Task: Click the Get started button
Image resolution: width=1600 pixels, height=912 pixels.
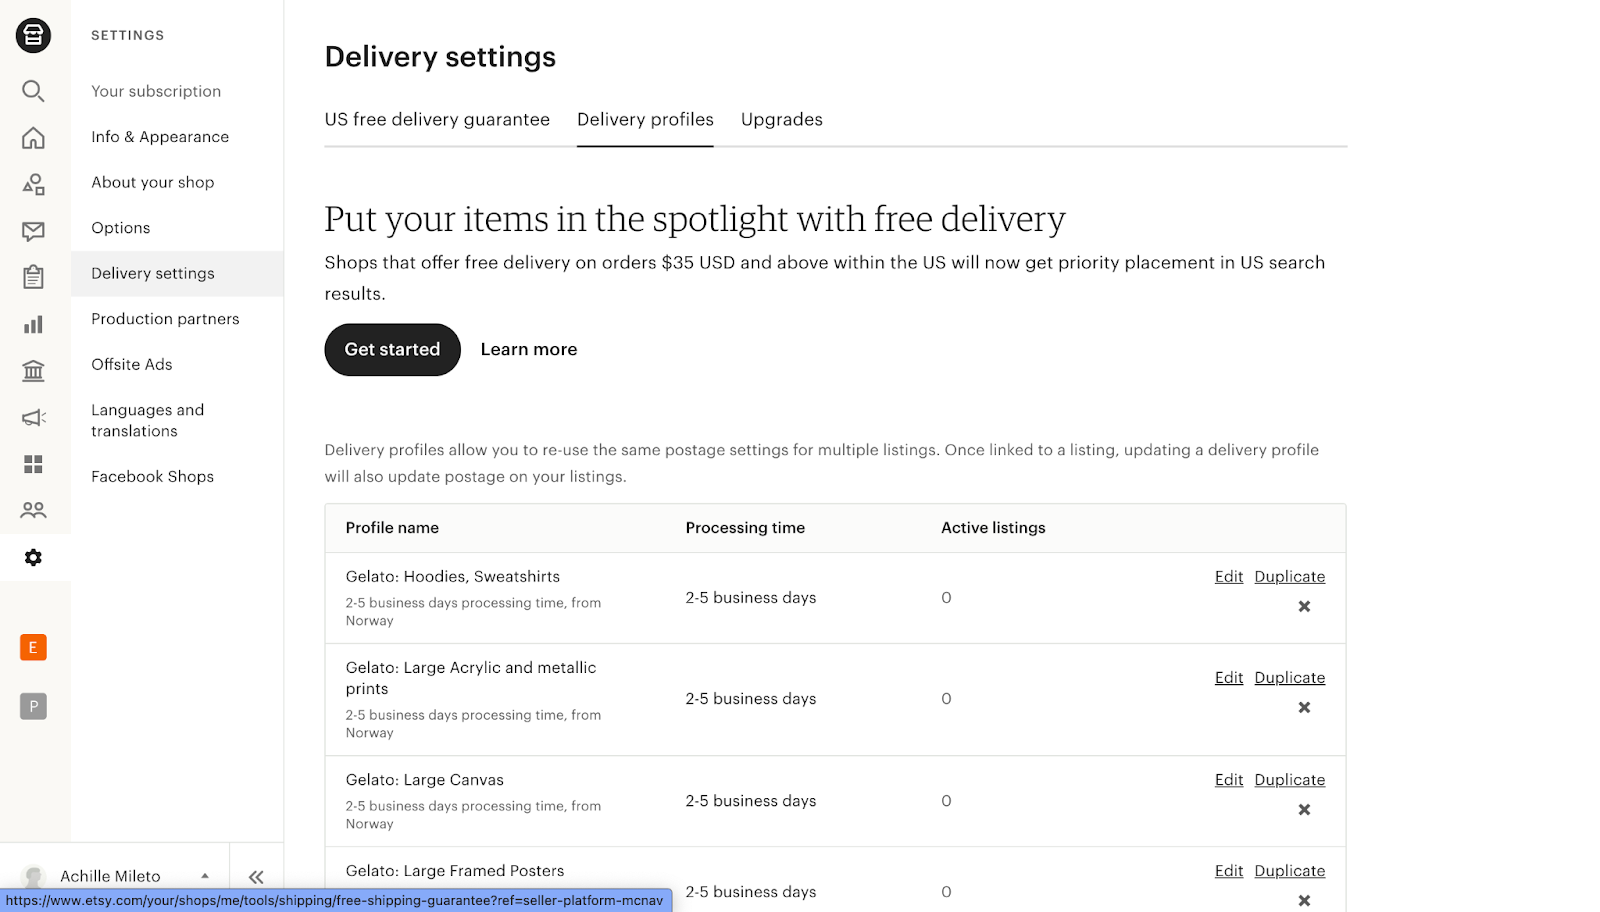Action: pyautogui.click(x=392, y=349)
